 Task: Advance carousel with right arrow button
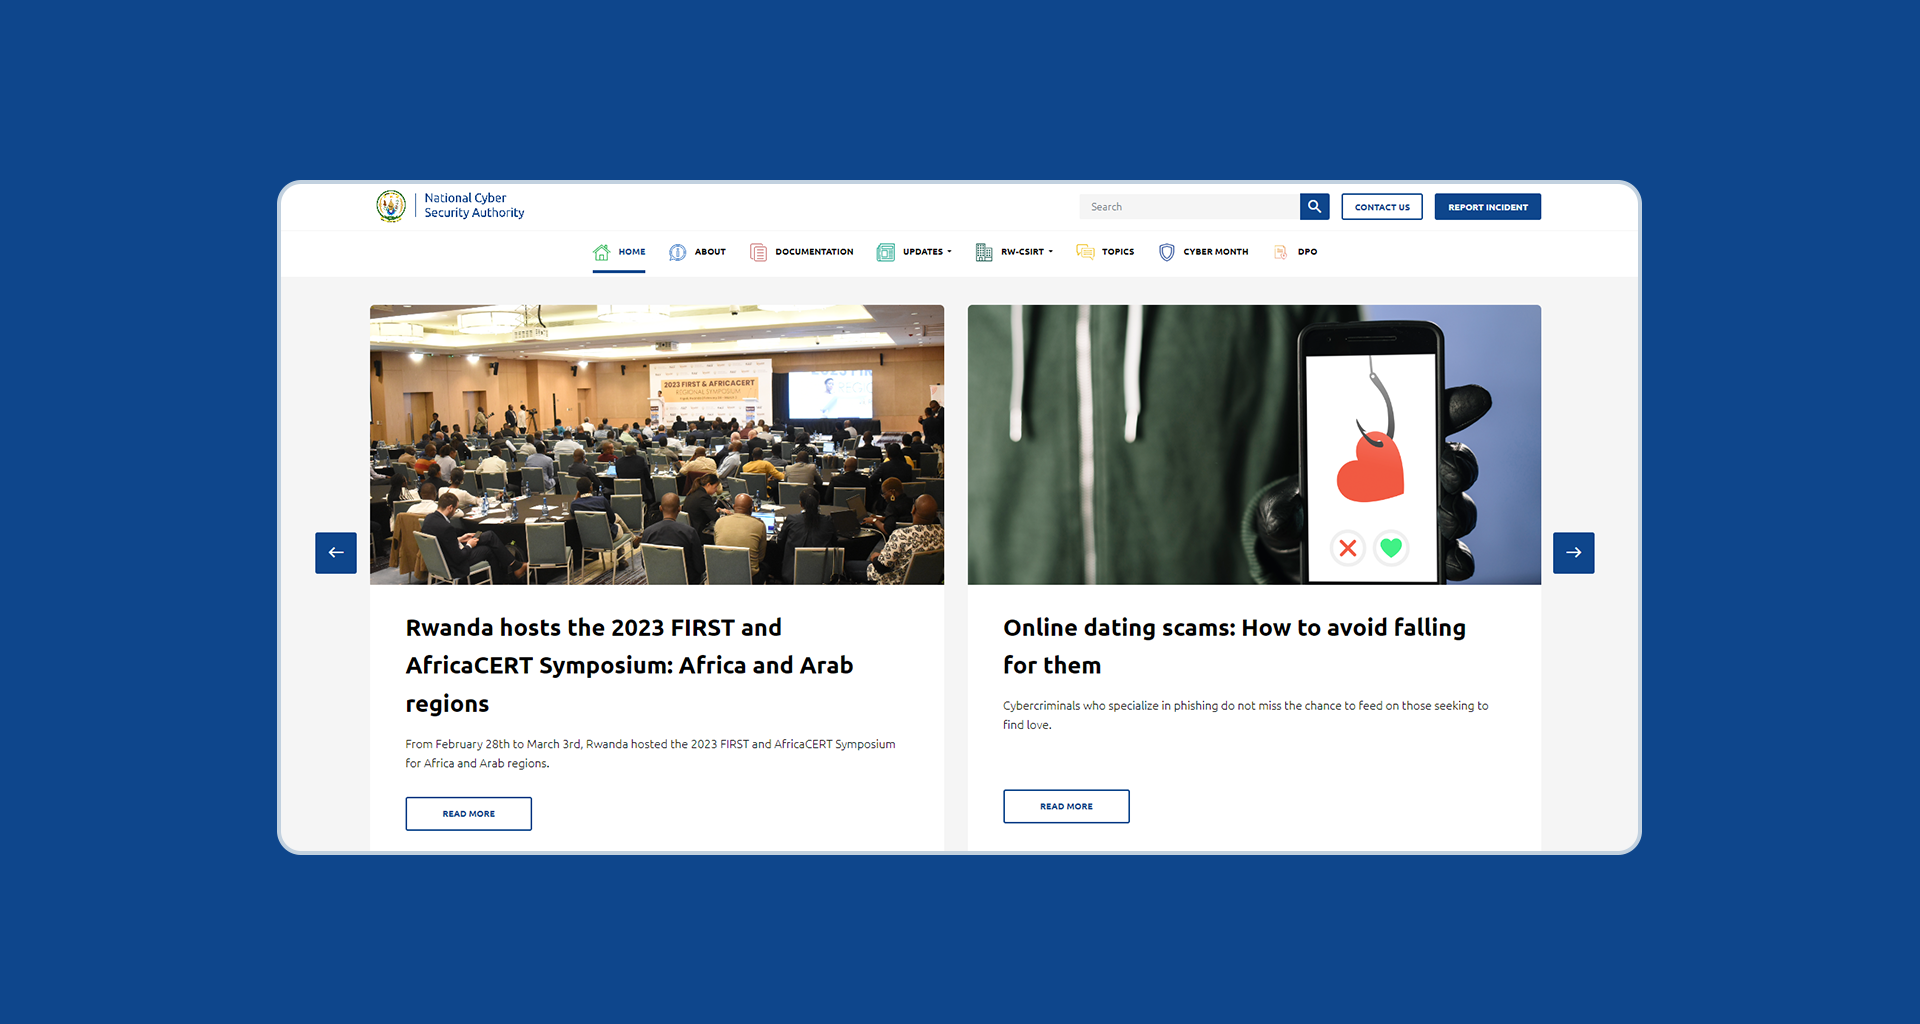pyautogui.click(x=1574, y=553)
